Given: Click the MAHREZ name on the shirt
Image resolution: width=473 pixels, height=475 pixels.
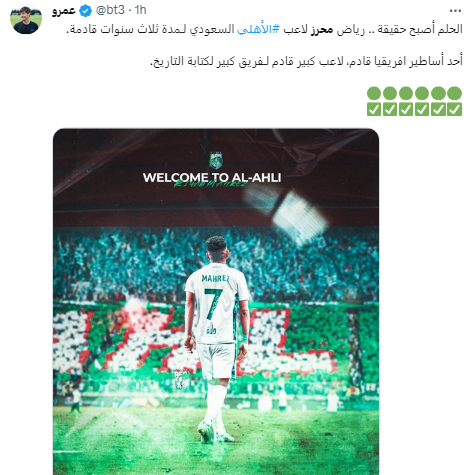Looking at the screenshot, I should pyautogui.click(x=215, y=278).
